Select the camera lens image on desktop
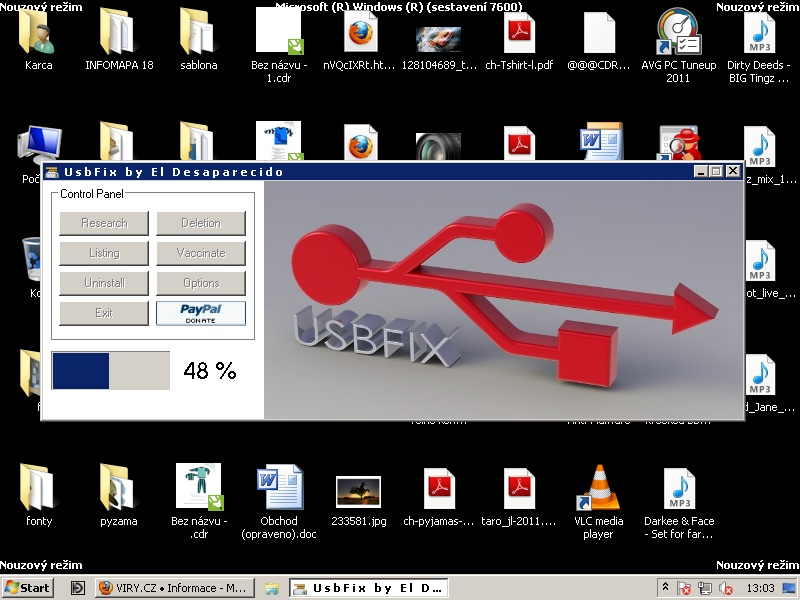800x600 pixels. (x=438, y=147)
